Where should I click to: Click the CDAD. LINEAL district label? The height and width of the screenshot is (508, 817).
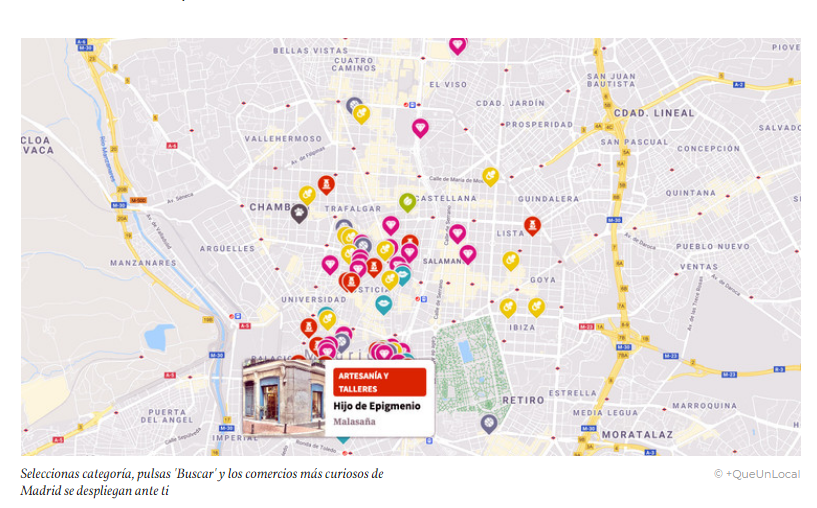click(x=654, y=113)
